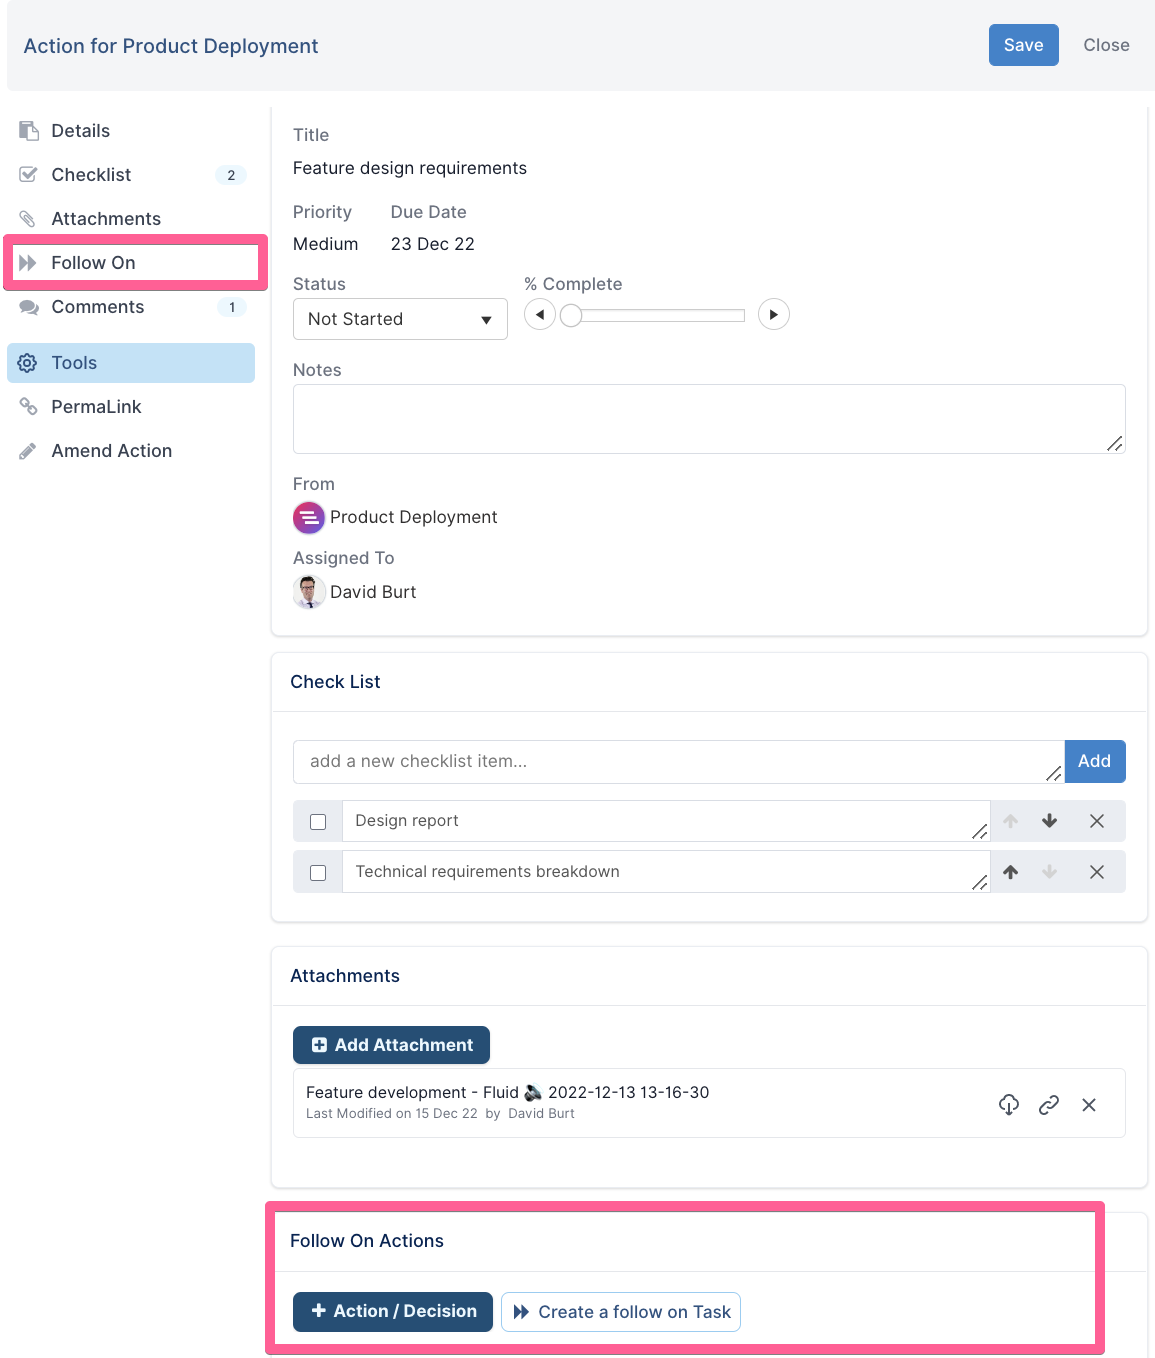Screen dimensions: 1155x1358
Task: Decrease percent complete with left arrow
Action: click(540, 315)
